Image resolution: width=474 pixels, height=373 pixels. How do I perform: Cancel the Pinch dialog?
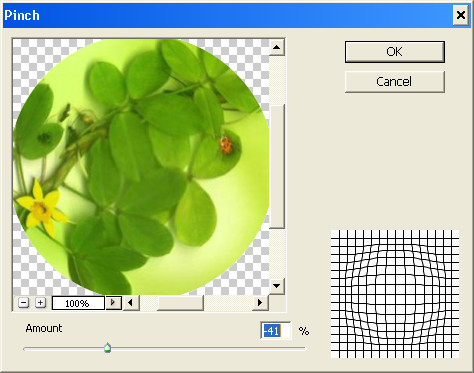pos(395,82)
